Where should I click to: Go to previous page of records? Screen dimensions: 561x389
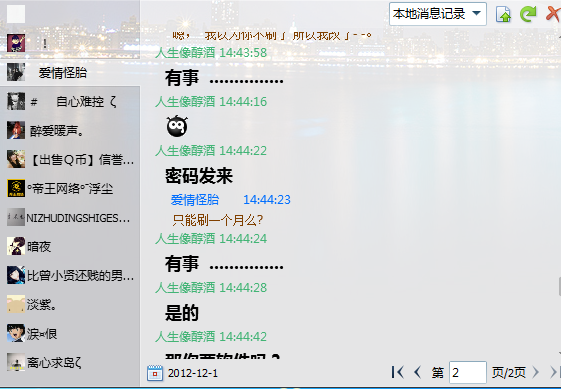(417, 372)
